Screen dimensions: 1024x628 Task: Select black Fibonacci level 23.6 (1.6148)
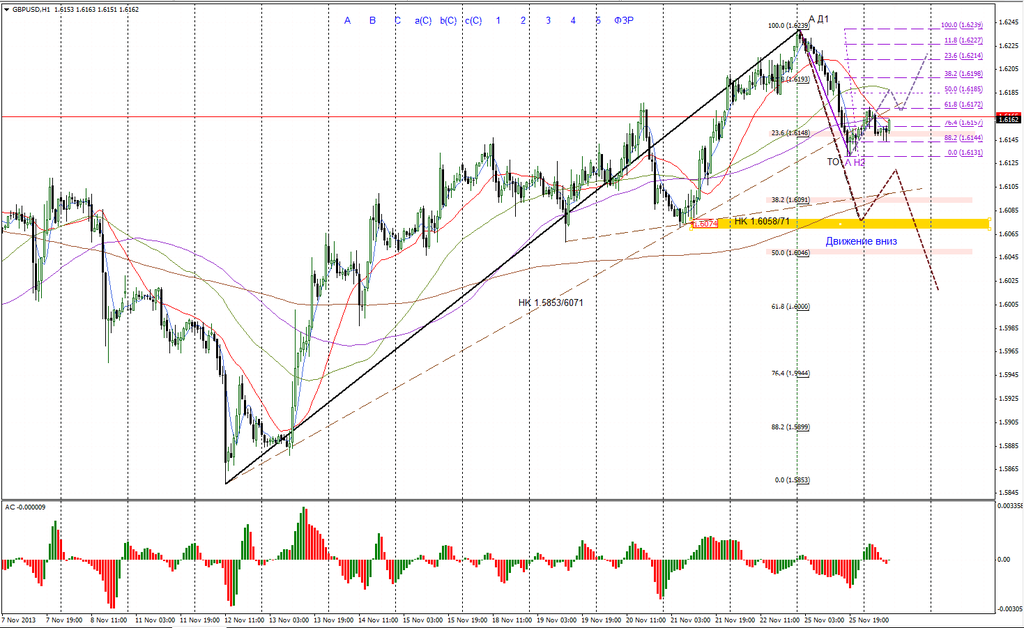point(790,133)
